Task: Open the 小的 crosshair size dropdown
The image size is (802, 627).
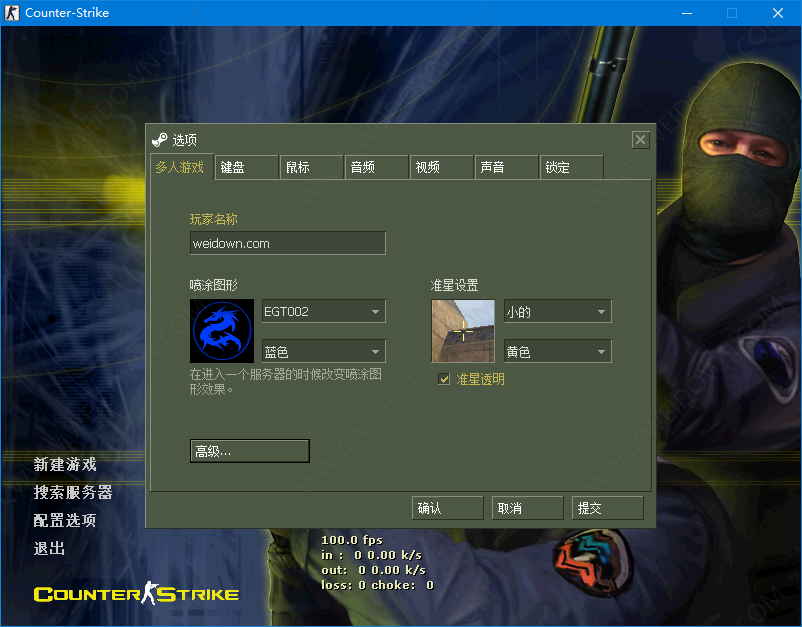Action: (557, 312)
